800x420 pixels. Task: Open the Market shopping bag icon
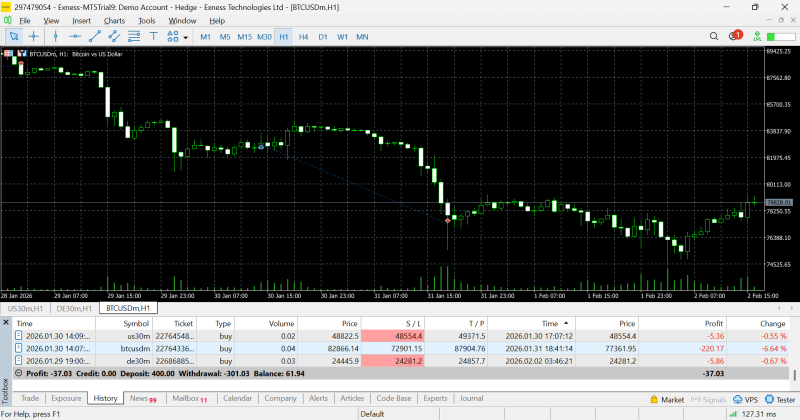(x=654, y=400)
